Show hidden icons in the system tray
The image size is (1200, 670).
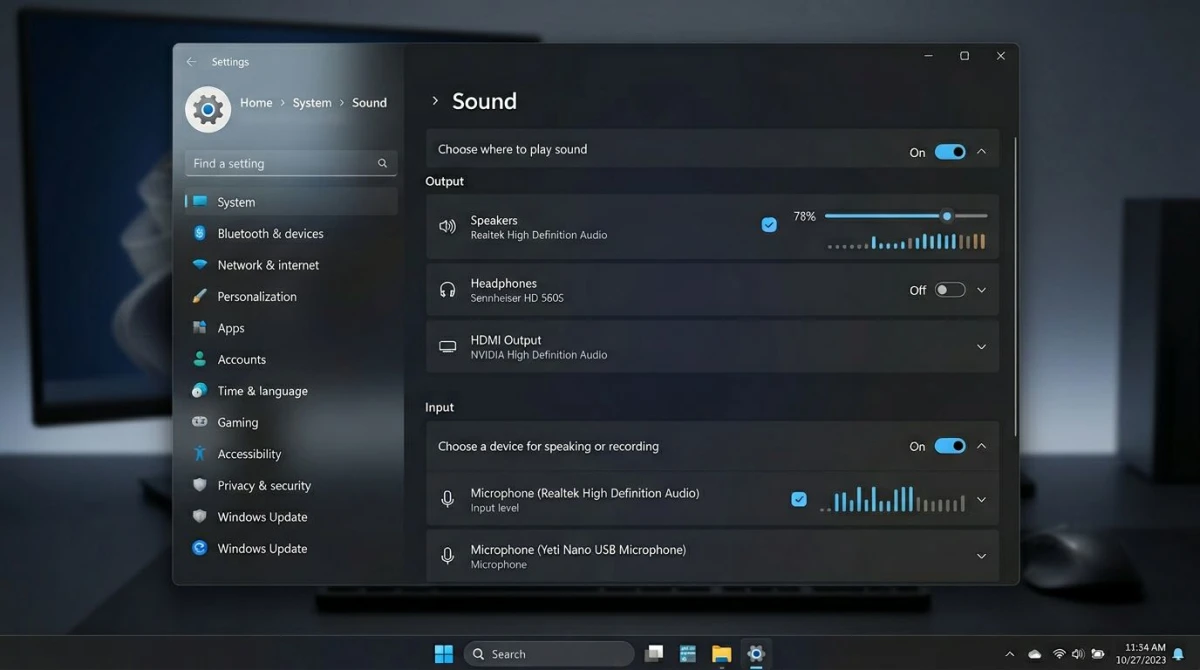pyautogui.click(x=1009, y=654)
